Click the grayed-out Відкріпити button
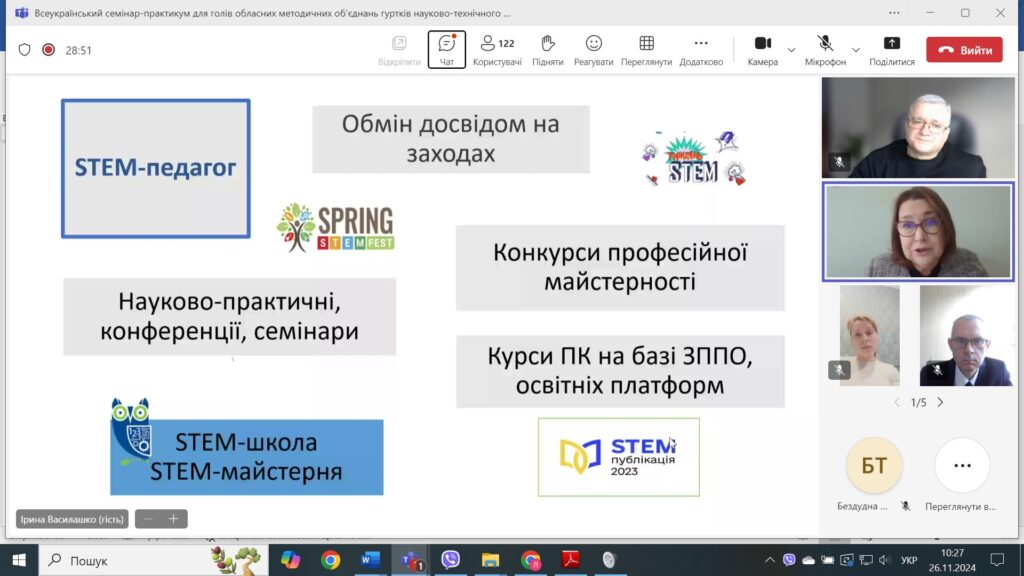The height and width of the screenshot is (576, 1024). coord(399,50)
